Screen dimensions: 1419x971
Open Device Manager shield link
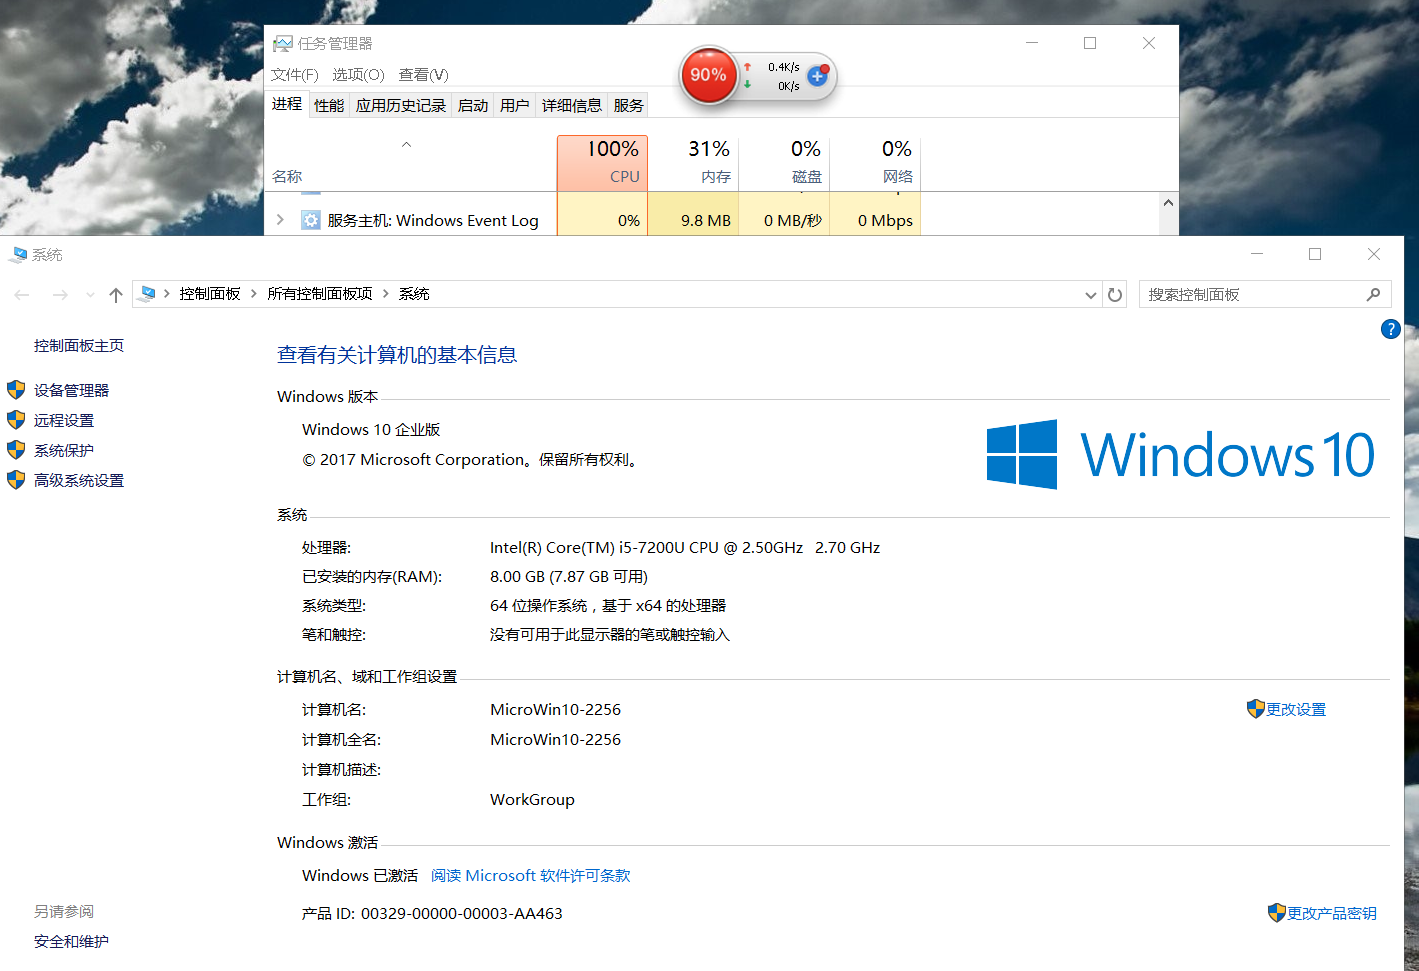tap(71, 390)
